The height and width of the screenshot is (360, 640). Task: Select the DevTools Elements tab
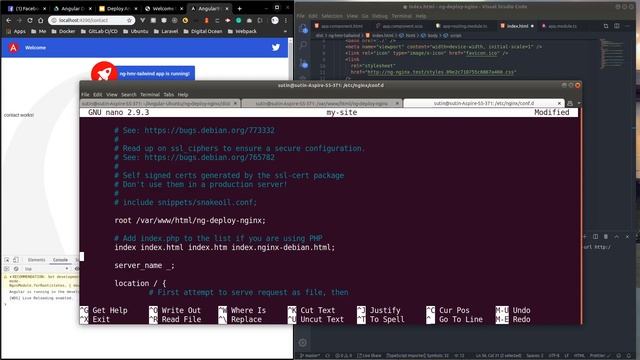pos(36,260)
